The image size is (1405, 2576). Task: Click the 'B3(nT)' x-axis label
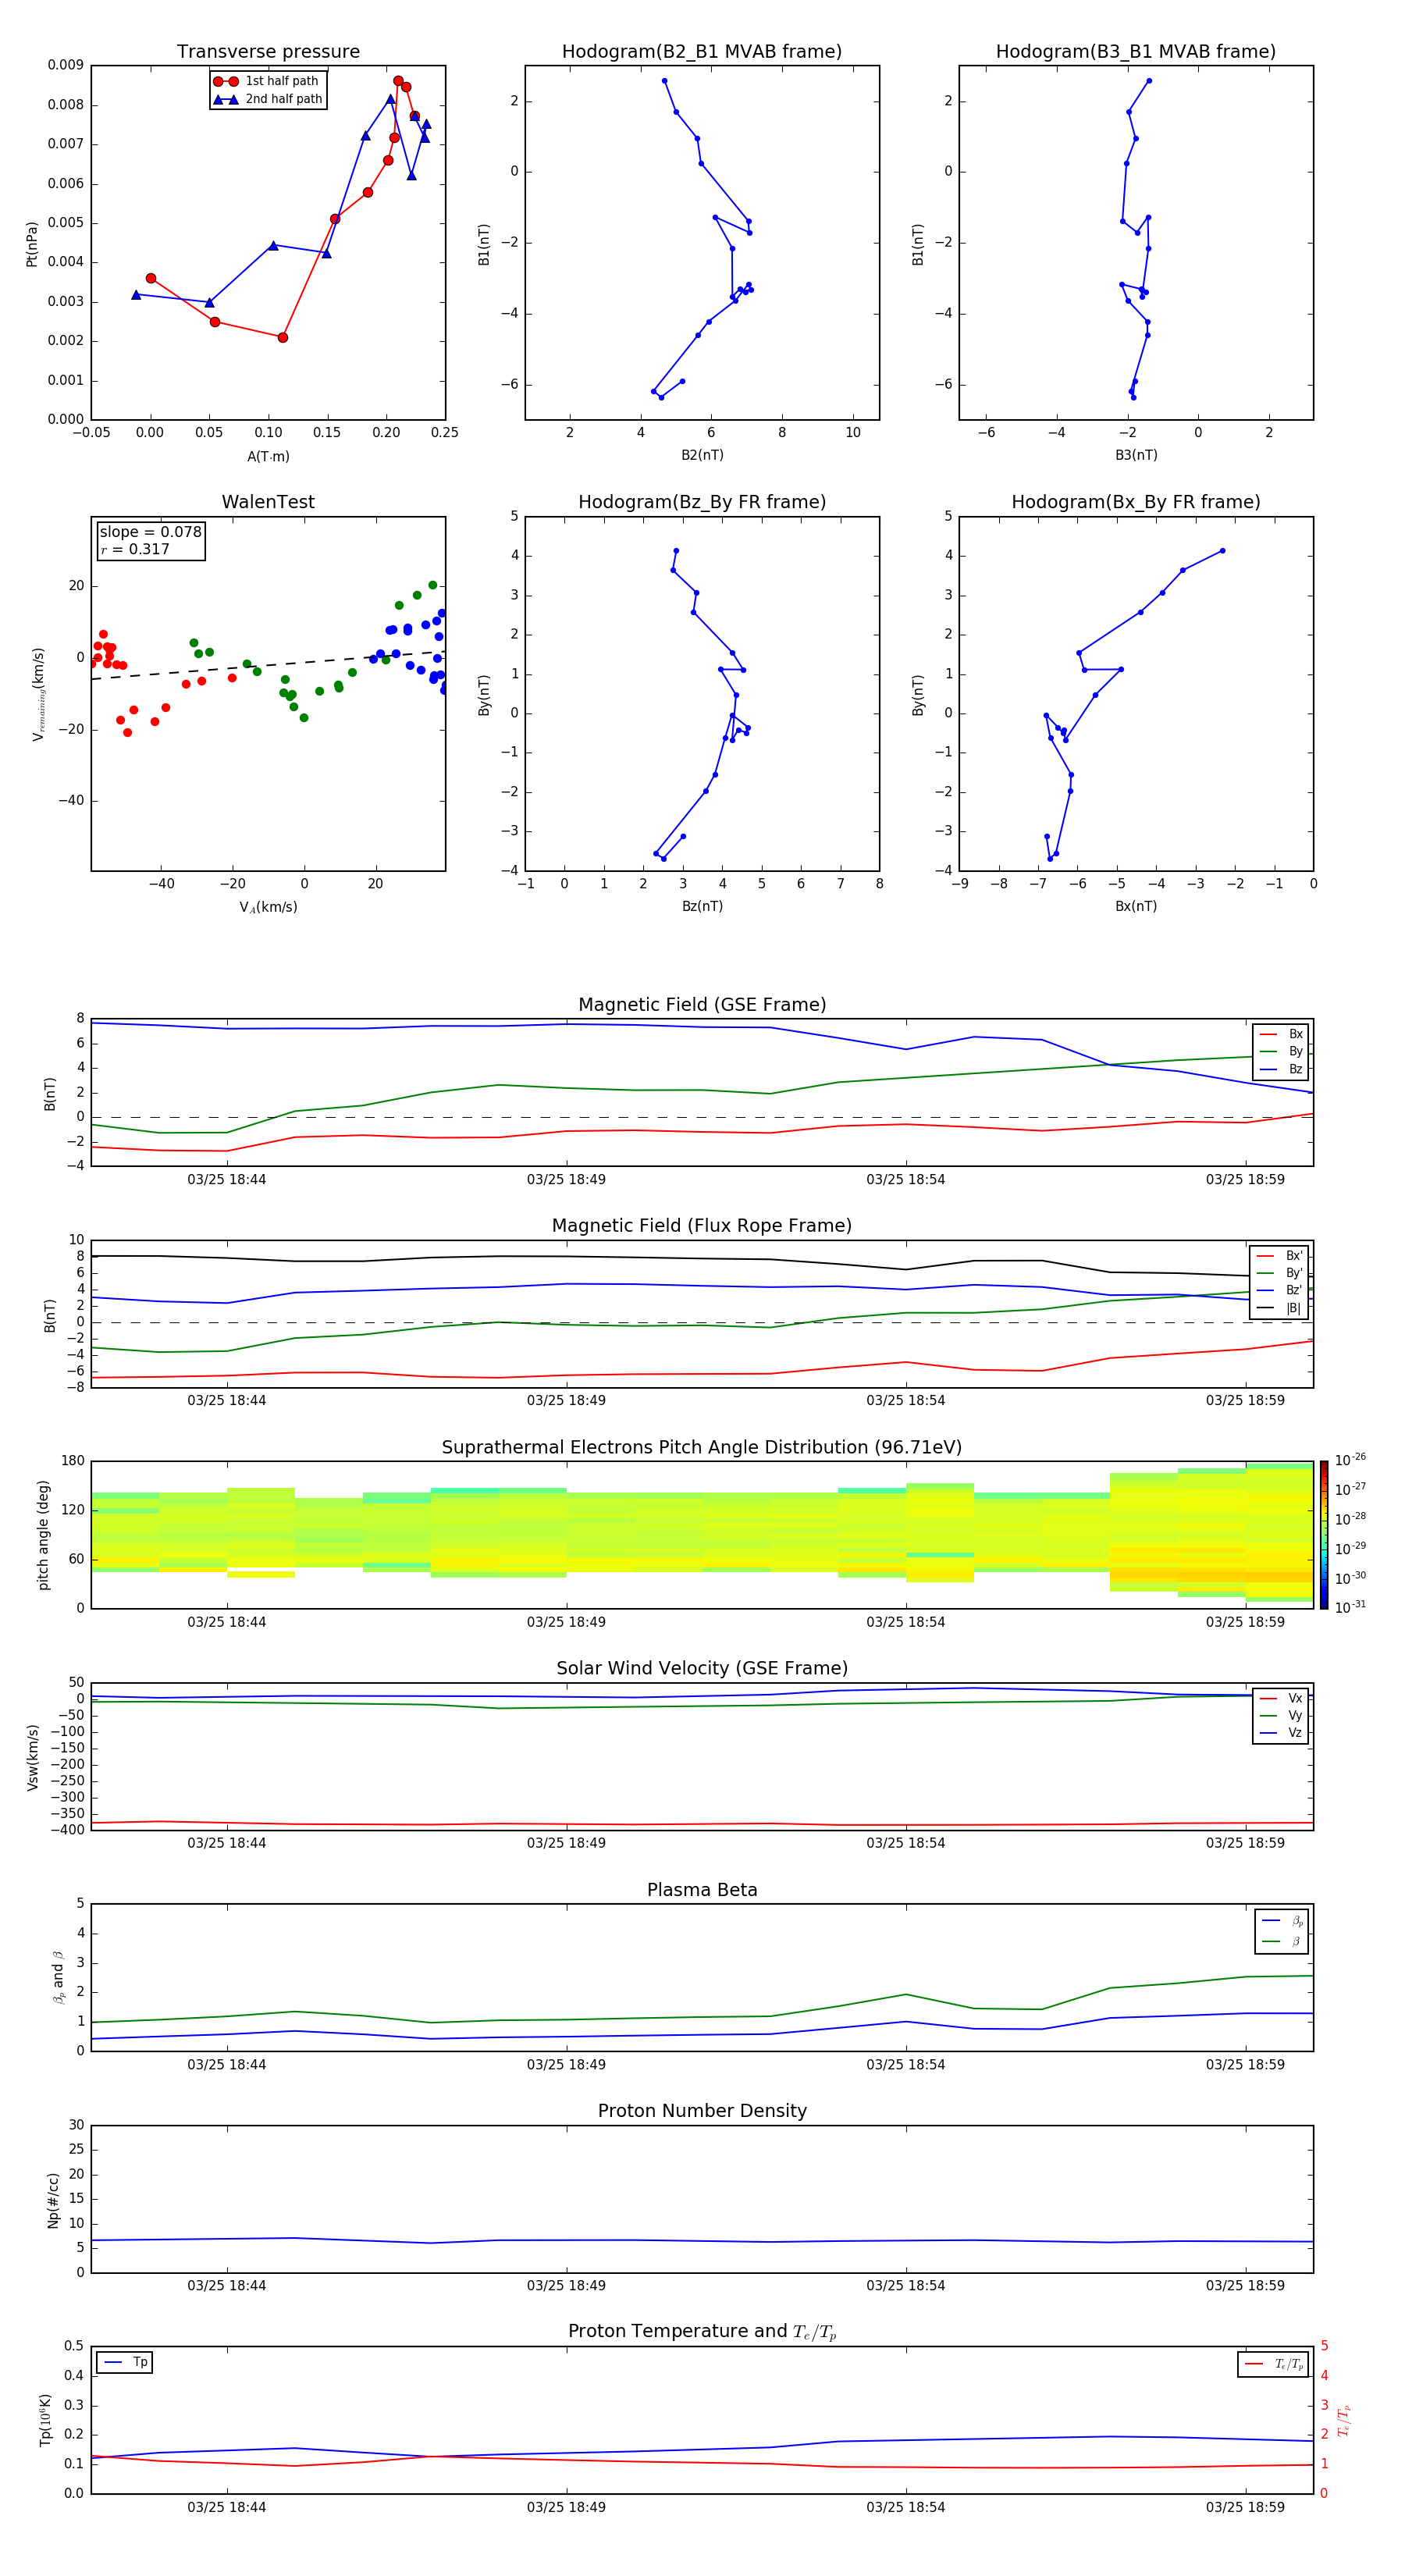[x=1136, y=455]
